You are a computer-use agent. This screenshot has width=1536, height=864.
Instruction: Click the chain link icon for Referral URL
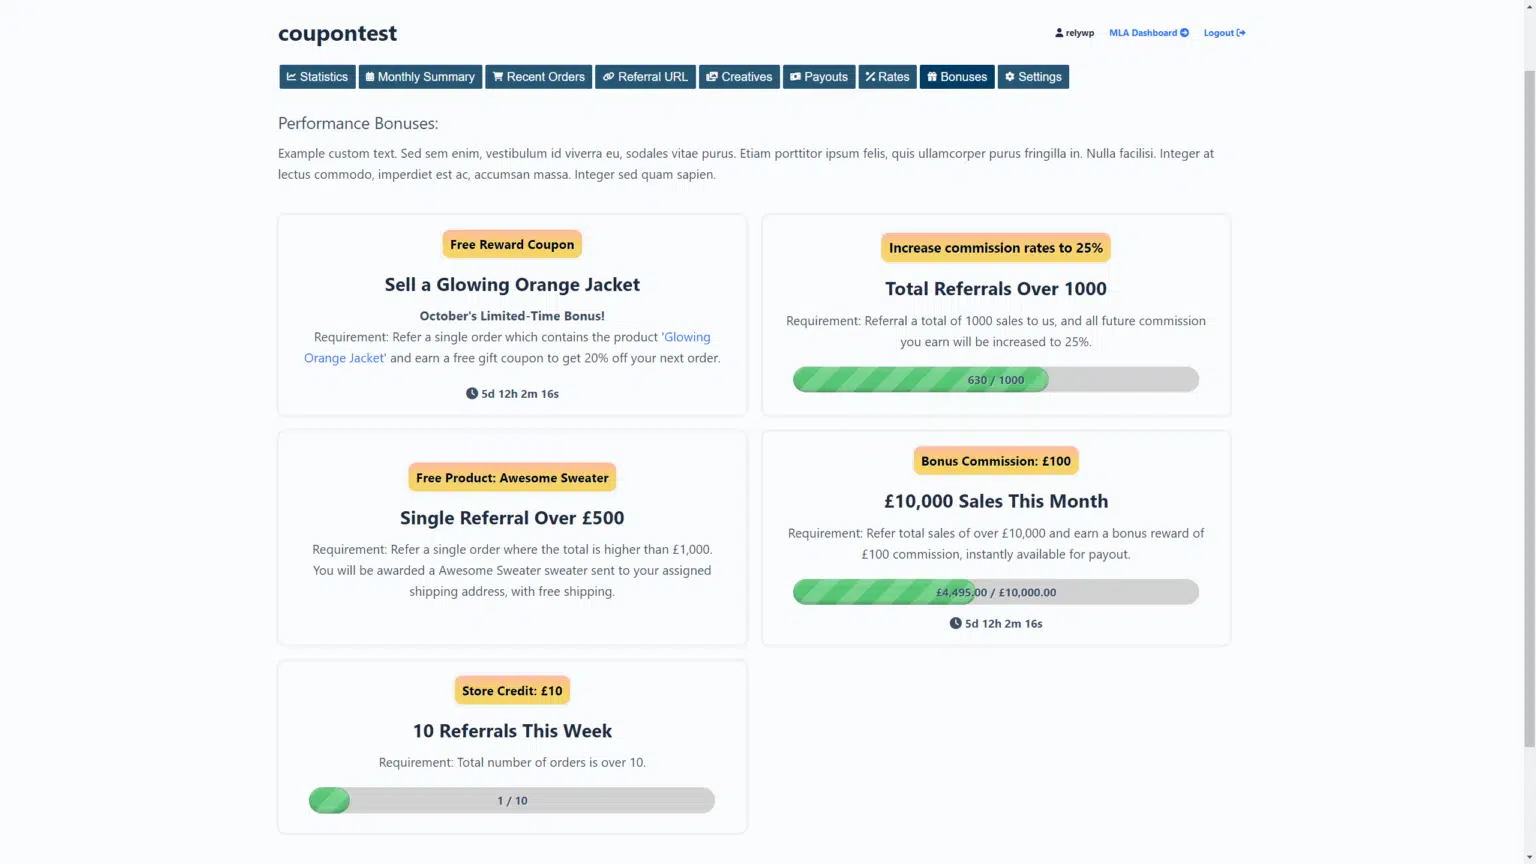tap(608, 77)
